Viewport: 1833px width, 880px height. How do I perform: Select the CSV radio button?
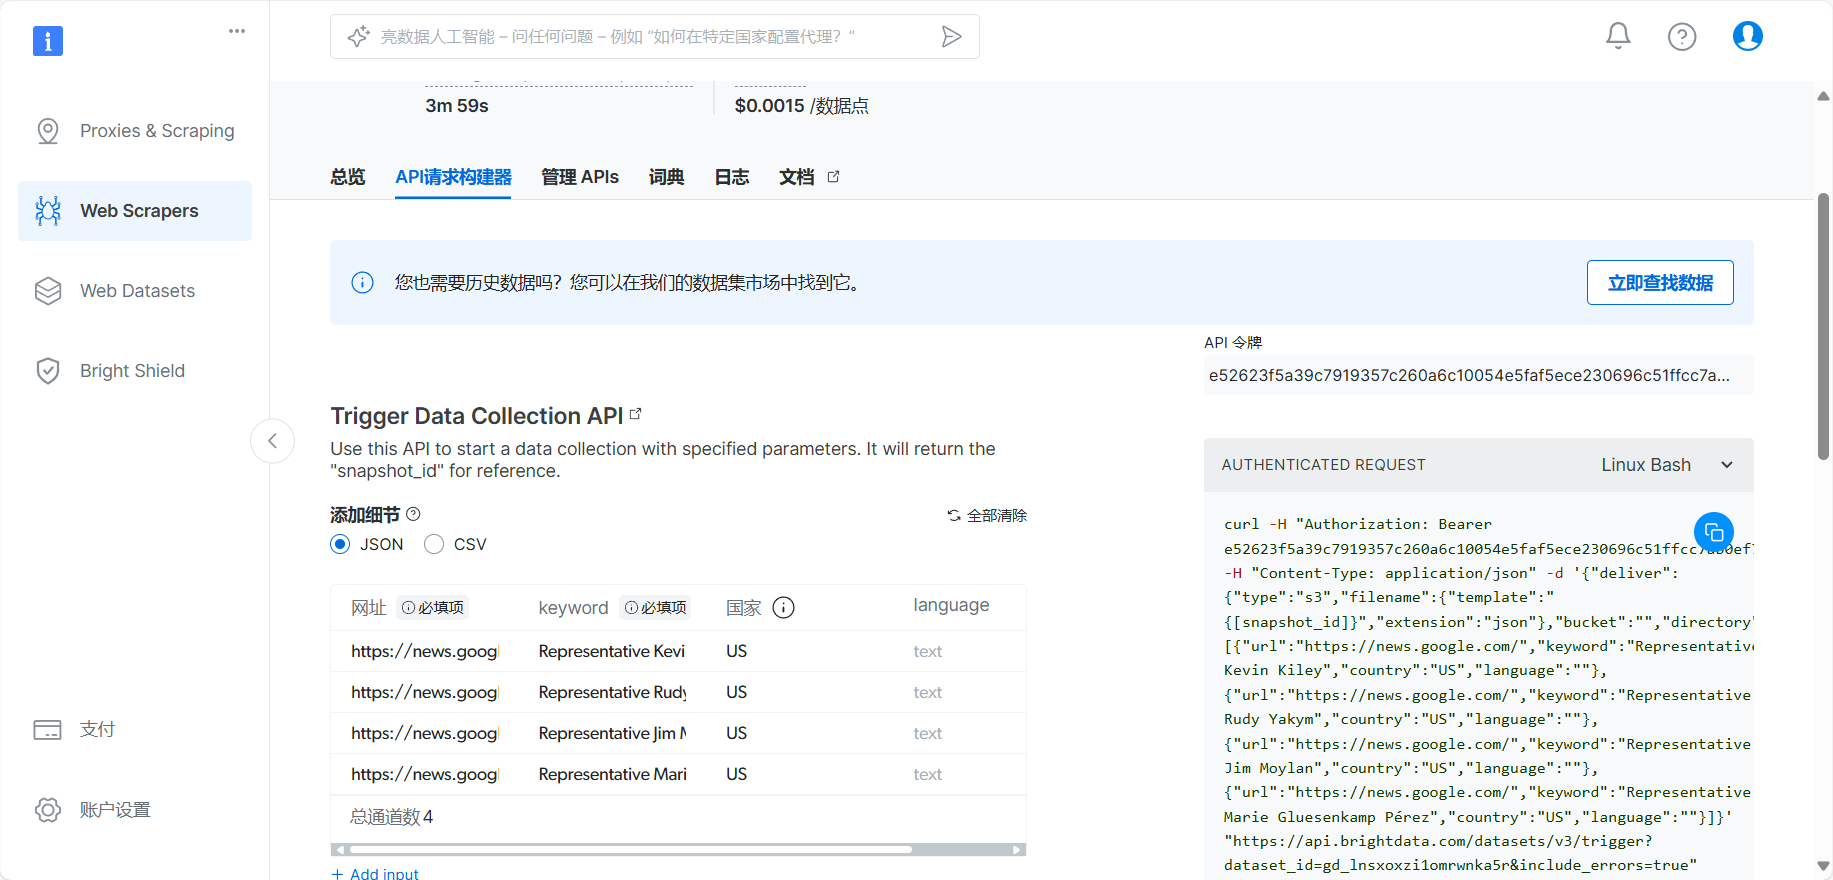click(x=434, y=544)
